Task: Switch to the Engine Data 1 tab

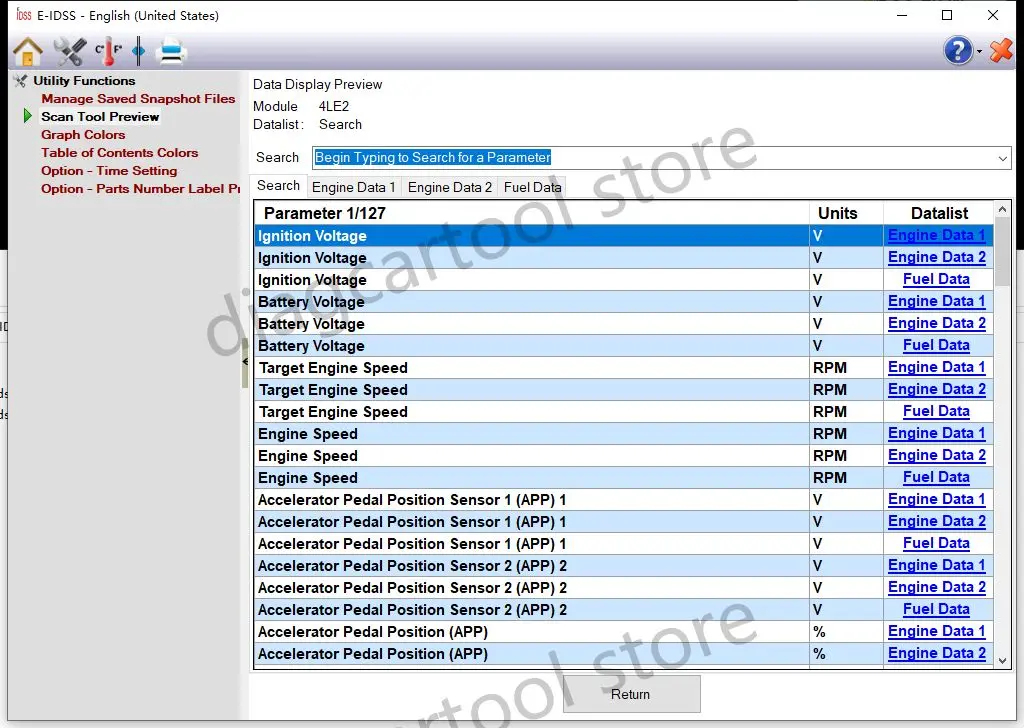Action: [x=353, y=187]
